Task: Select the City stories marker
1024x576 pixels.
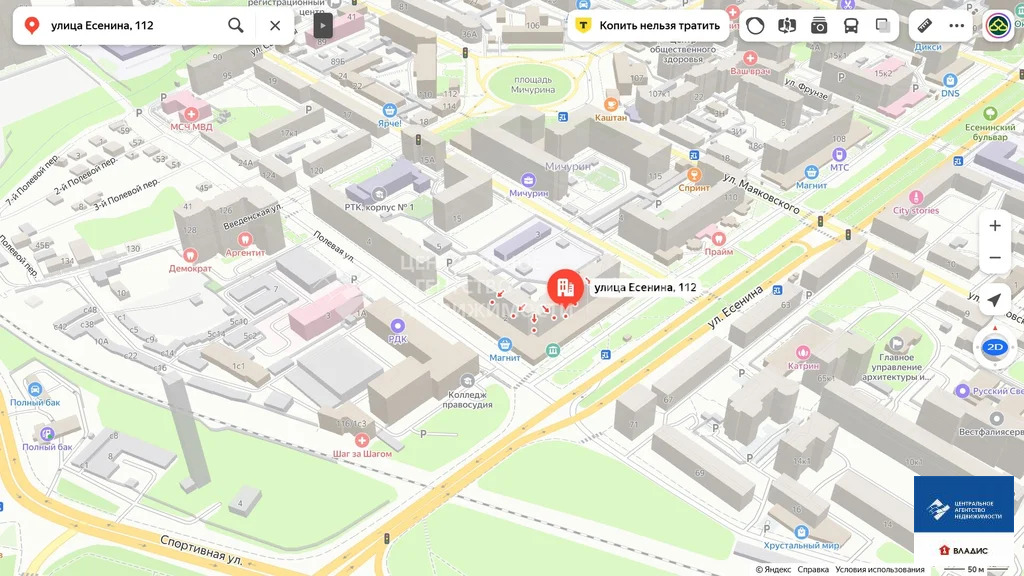Action: pyautogui.click(x=916, y=197)
